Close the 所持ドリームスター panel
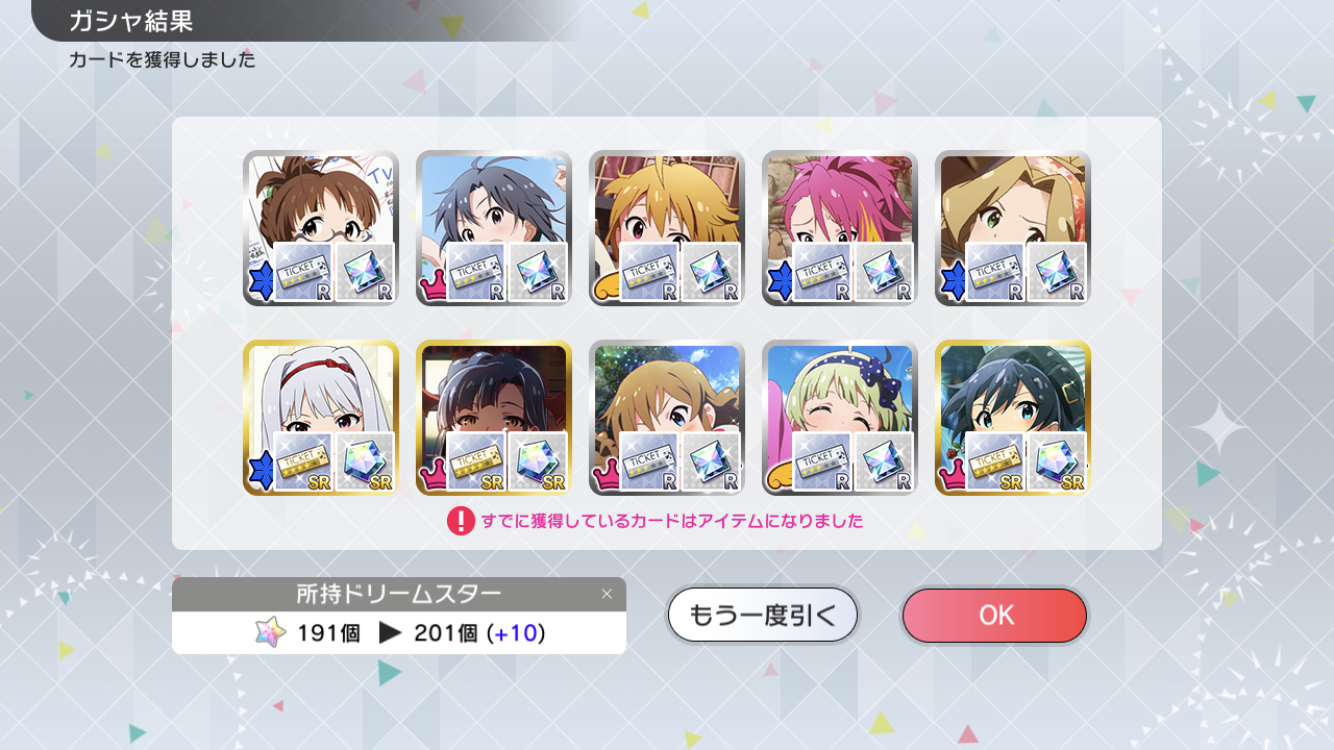The height and width of the screenshot is (750, 1334). pyautogui.click(x=606, y=594)
